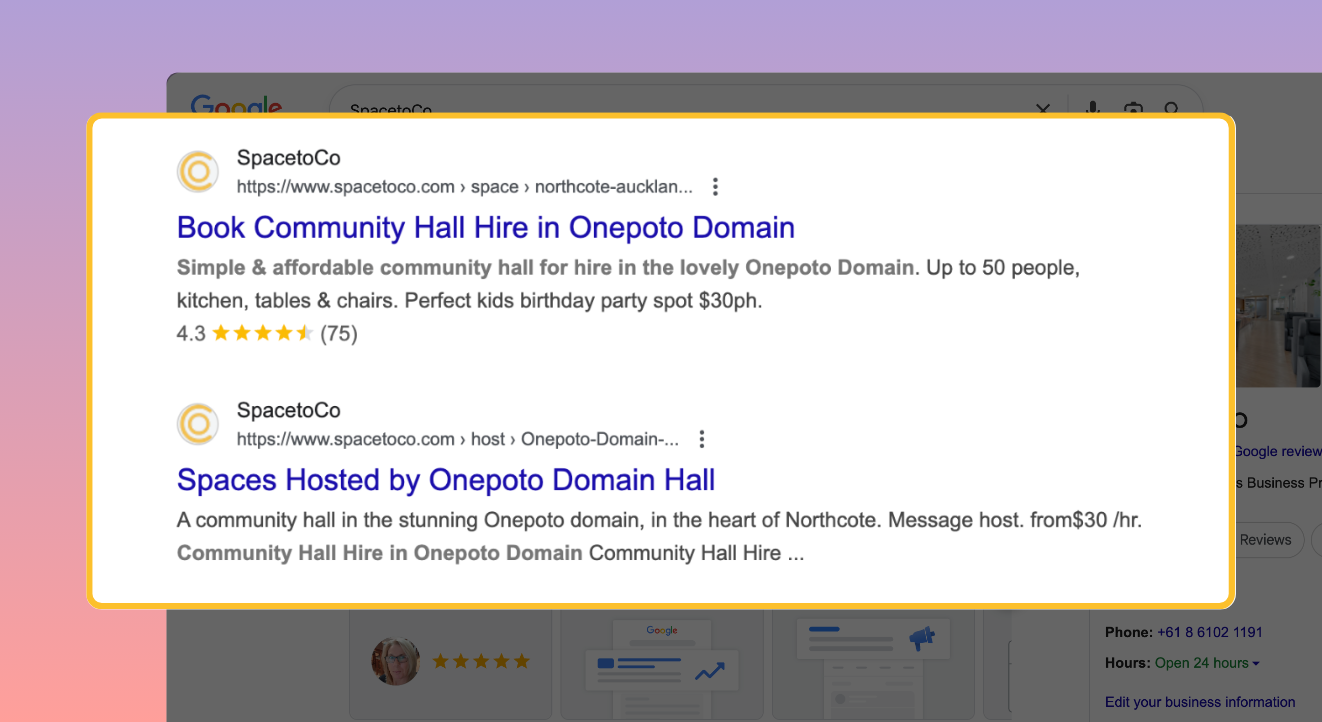Click the second result URL spacetoco.com › host
1322x722 pixels.
click(x=458, y=439)
